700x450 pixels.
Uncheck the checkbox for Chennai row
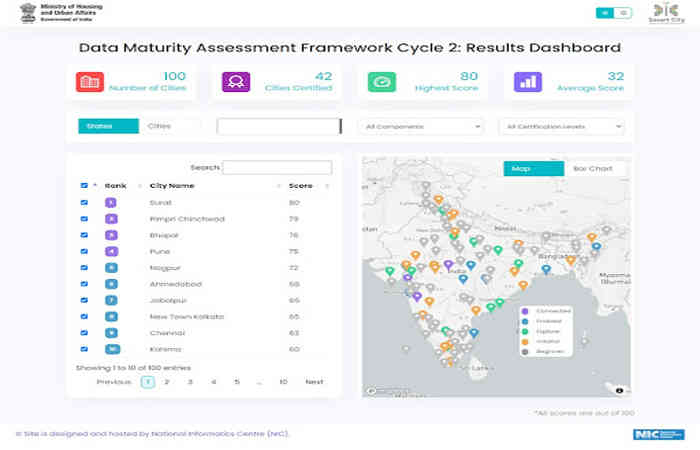pyautogui.click(x=84, y=333)
